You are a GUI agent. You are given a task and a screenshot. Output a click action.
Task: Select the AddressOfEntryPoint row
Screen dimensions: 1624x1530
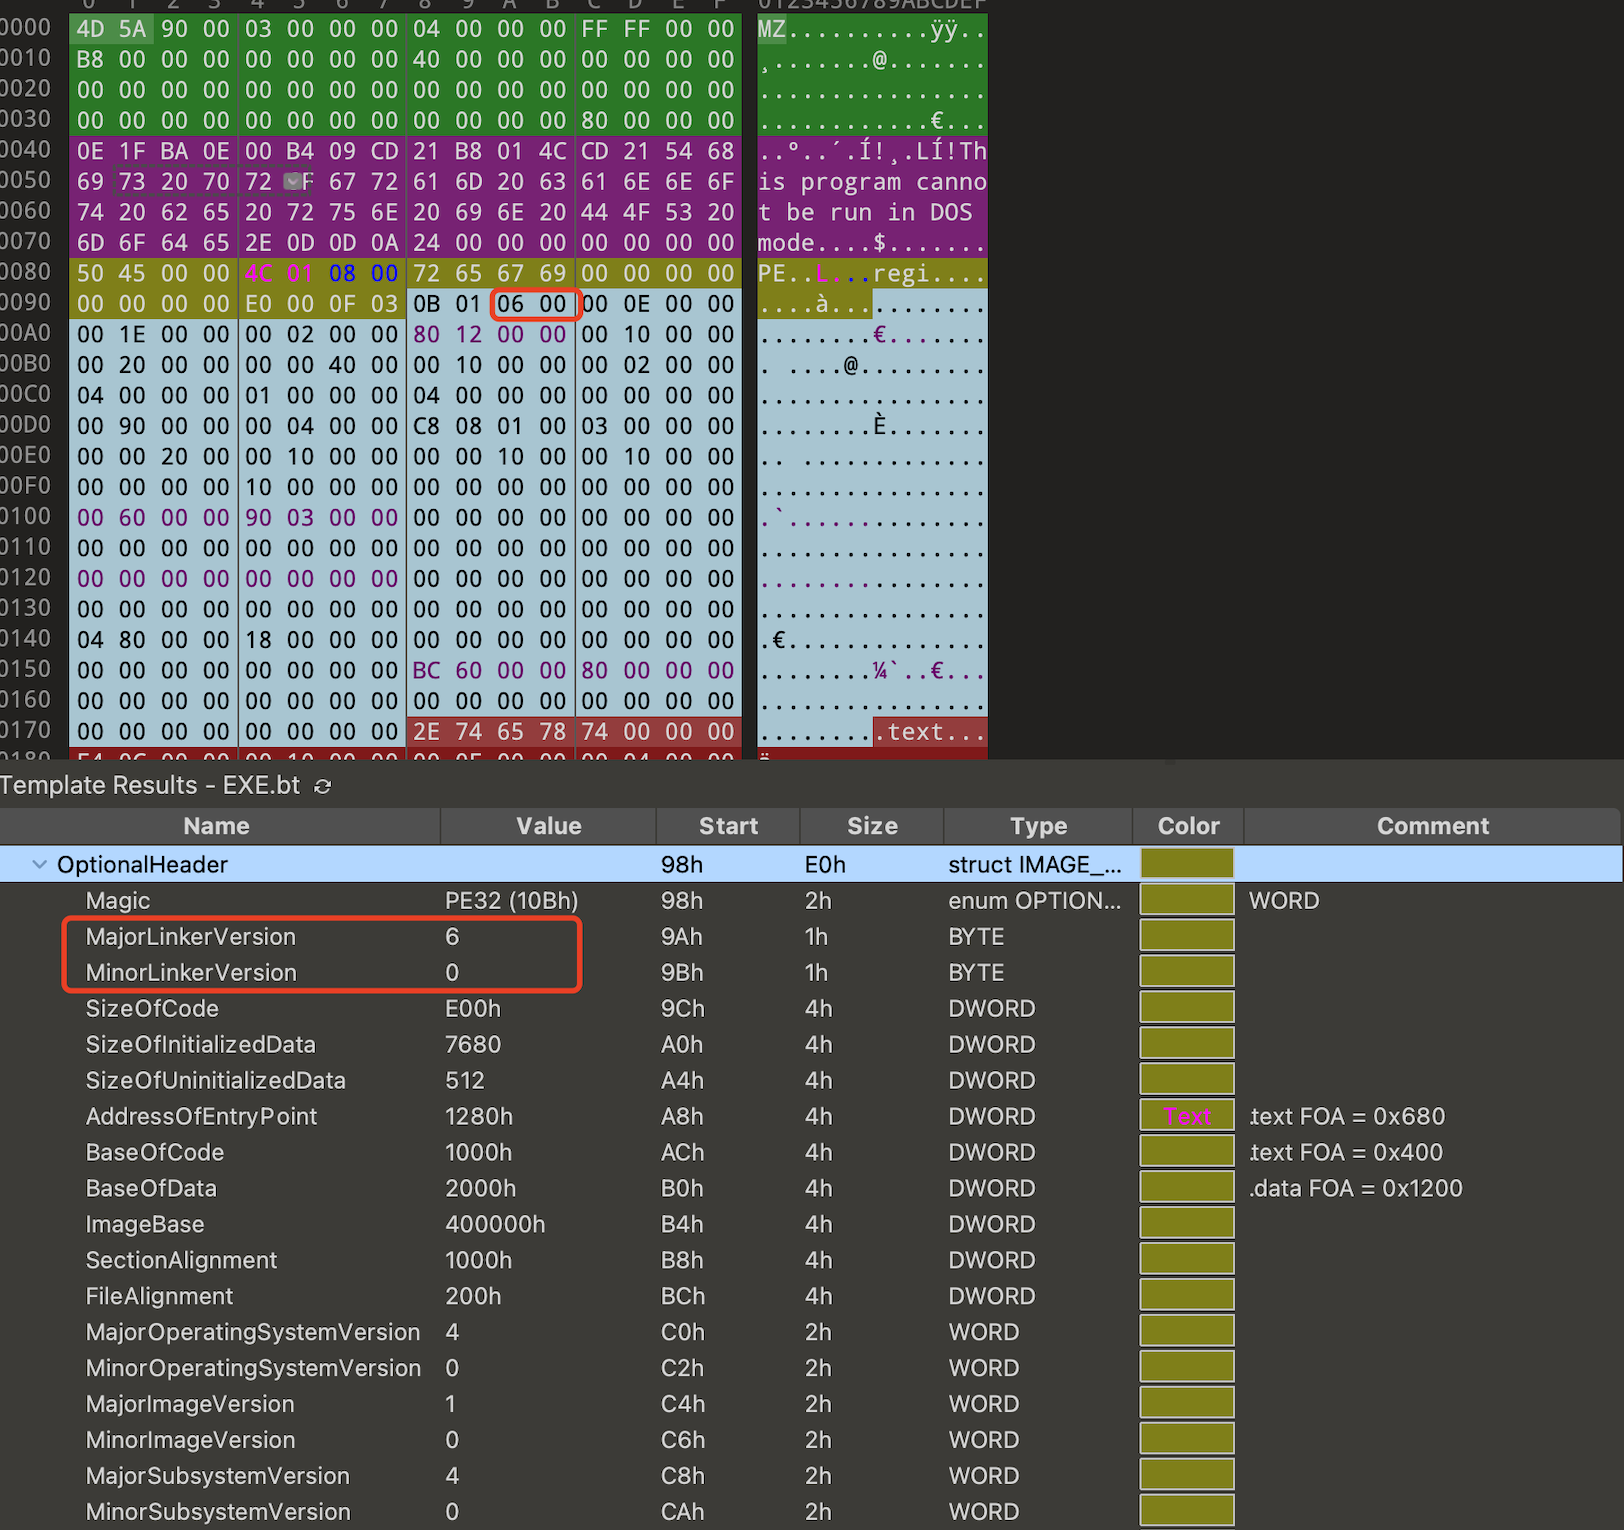click(201, 1117)
